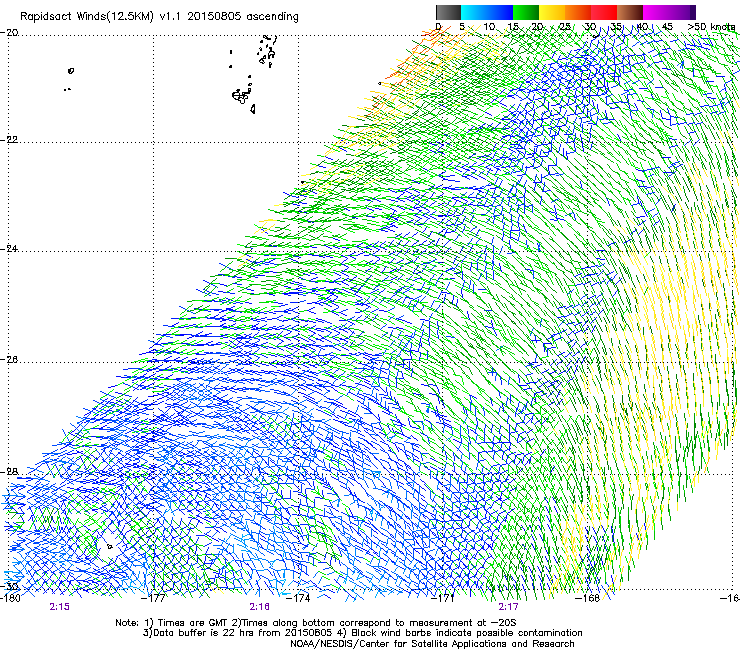Click the '>50 knots' legend label
This screenshot has width=740, height=650.
(x=711, y=27)
